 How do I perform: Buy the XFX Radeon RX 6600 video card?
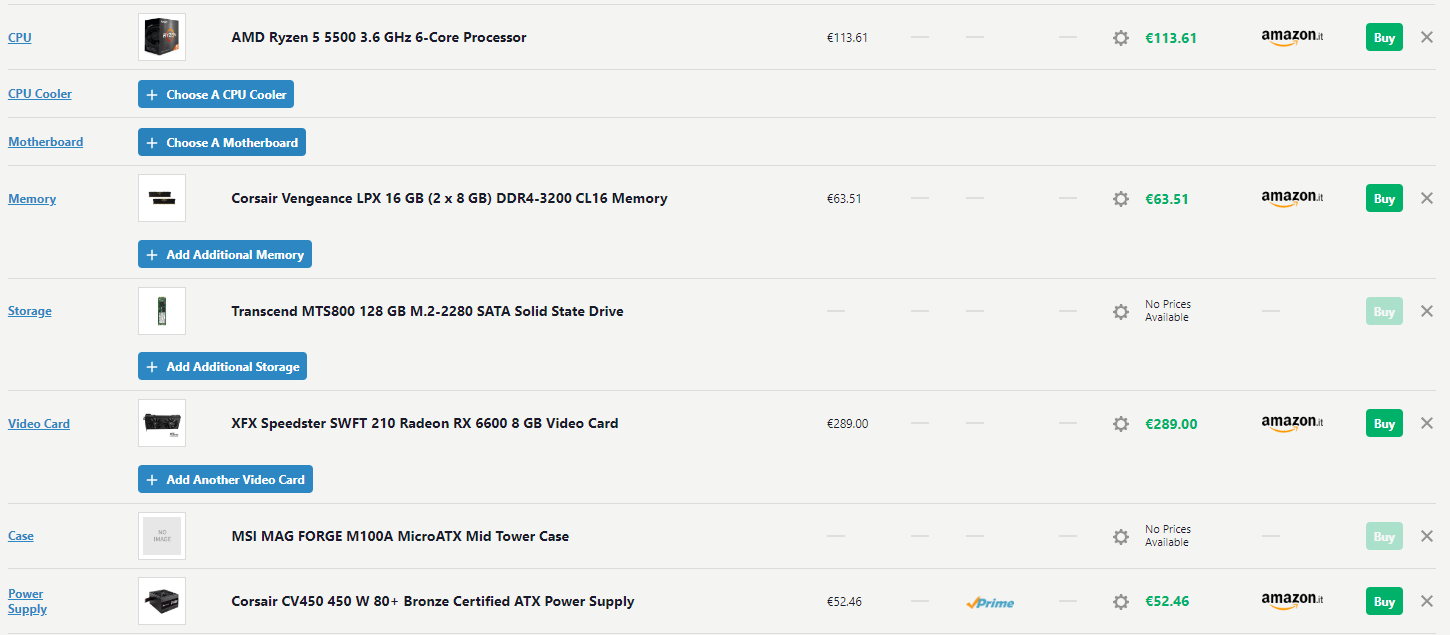pos(1384,423)
